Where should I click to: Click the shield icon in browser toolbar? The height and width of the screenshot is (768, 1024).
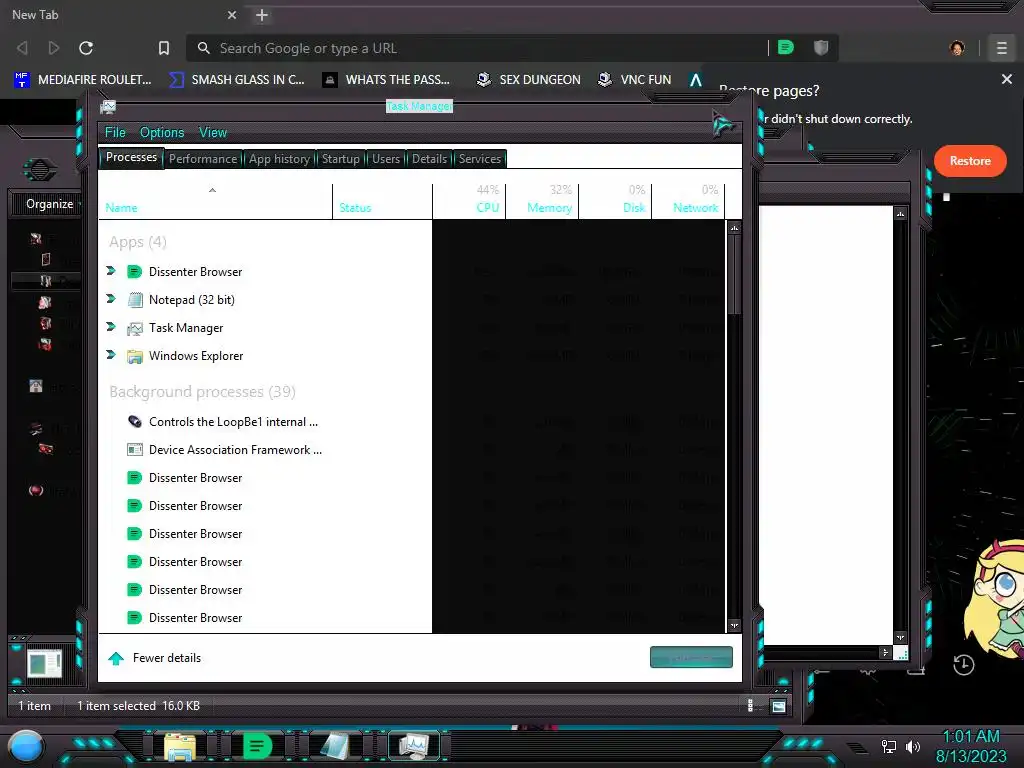(x=821, y=48)
